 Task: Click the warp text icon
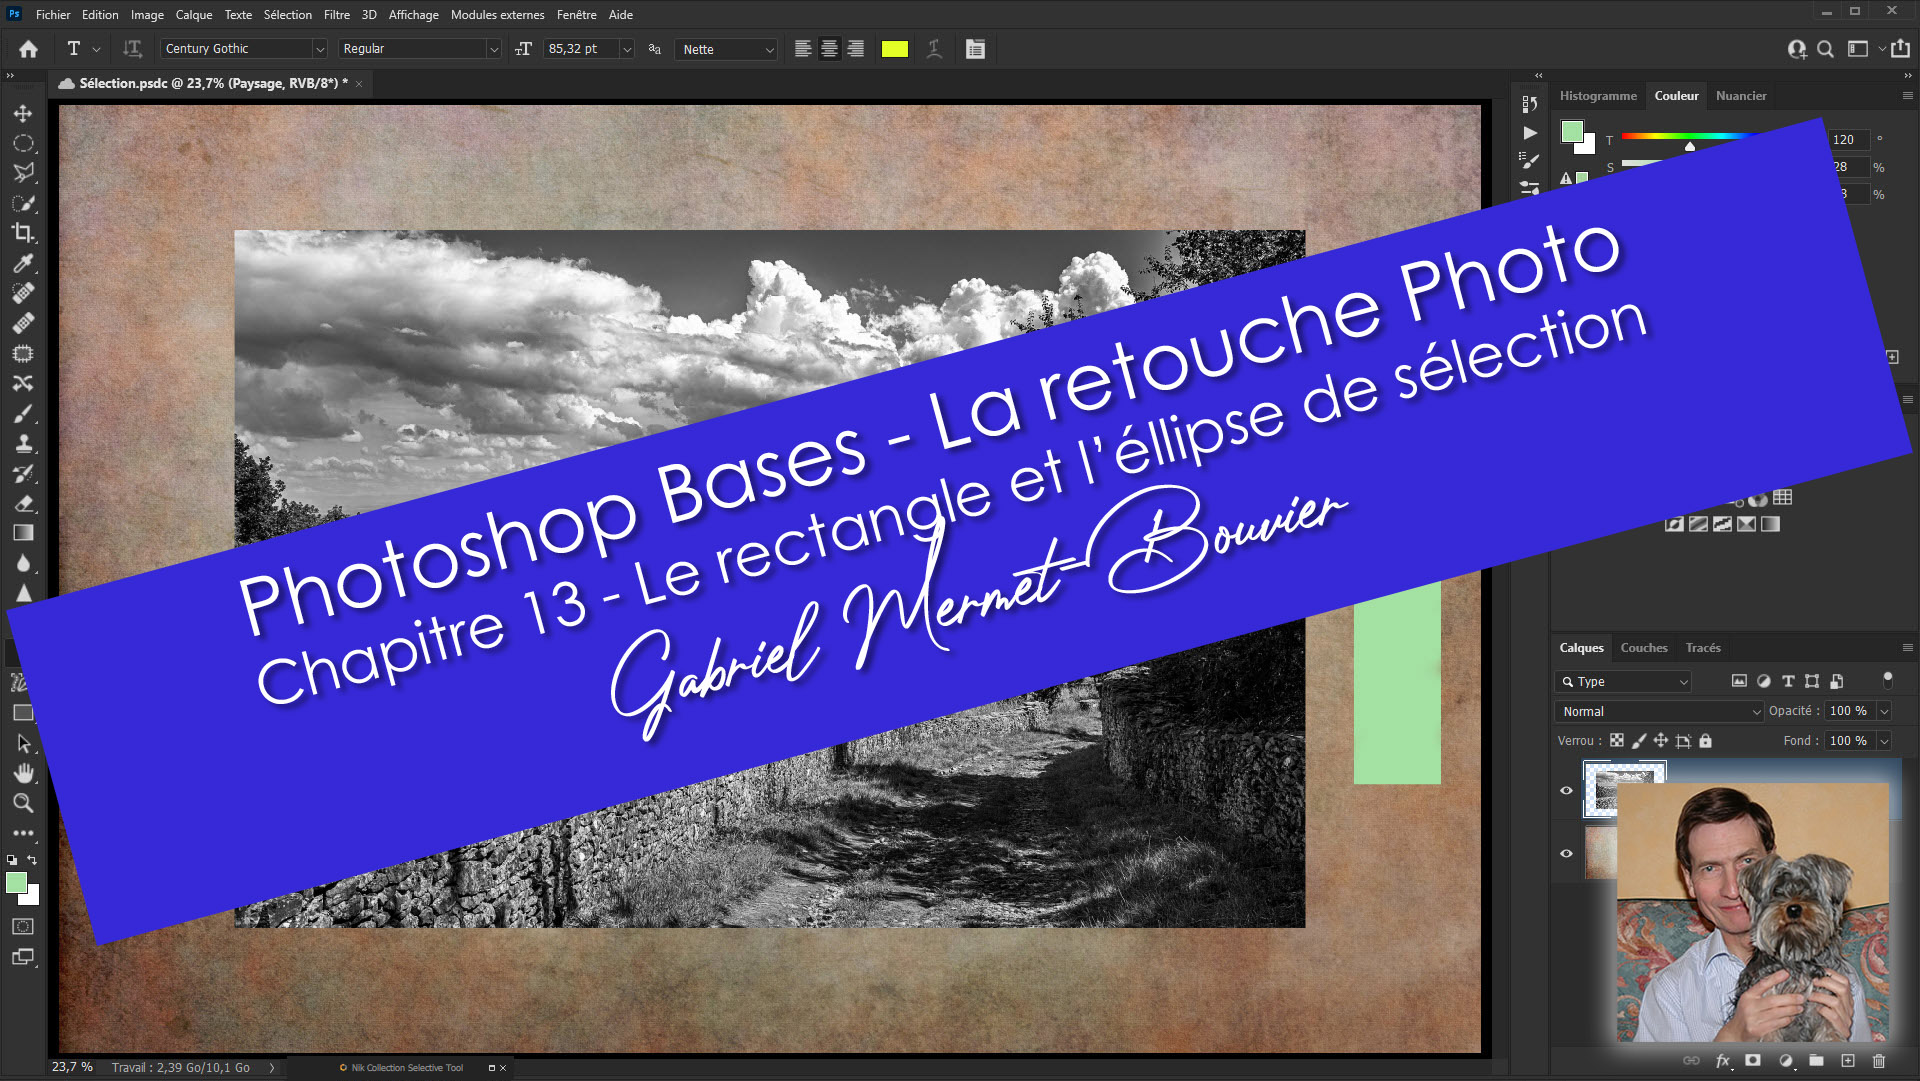click(x=934, y=49)
